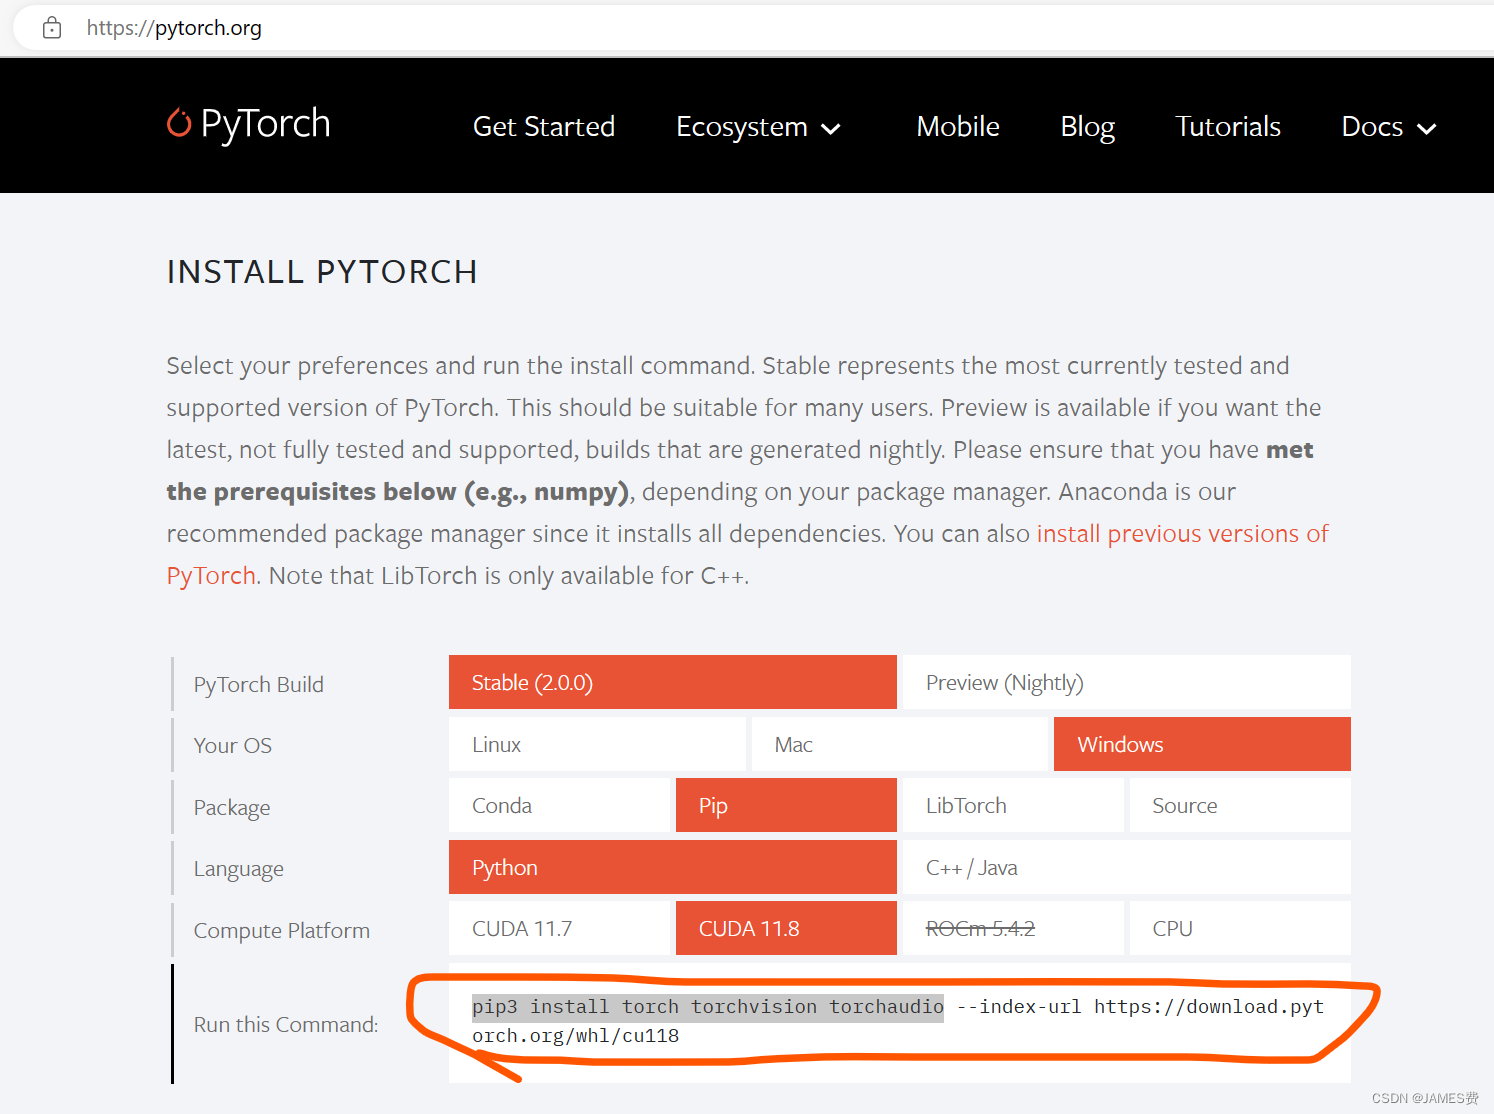The image size is (1494, 1114).
Task: Follow the install previous versions link
Action: tap(1183, 534)
